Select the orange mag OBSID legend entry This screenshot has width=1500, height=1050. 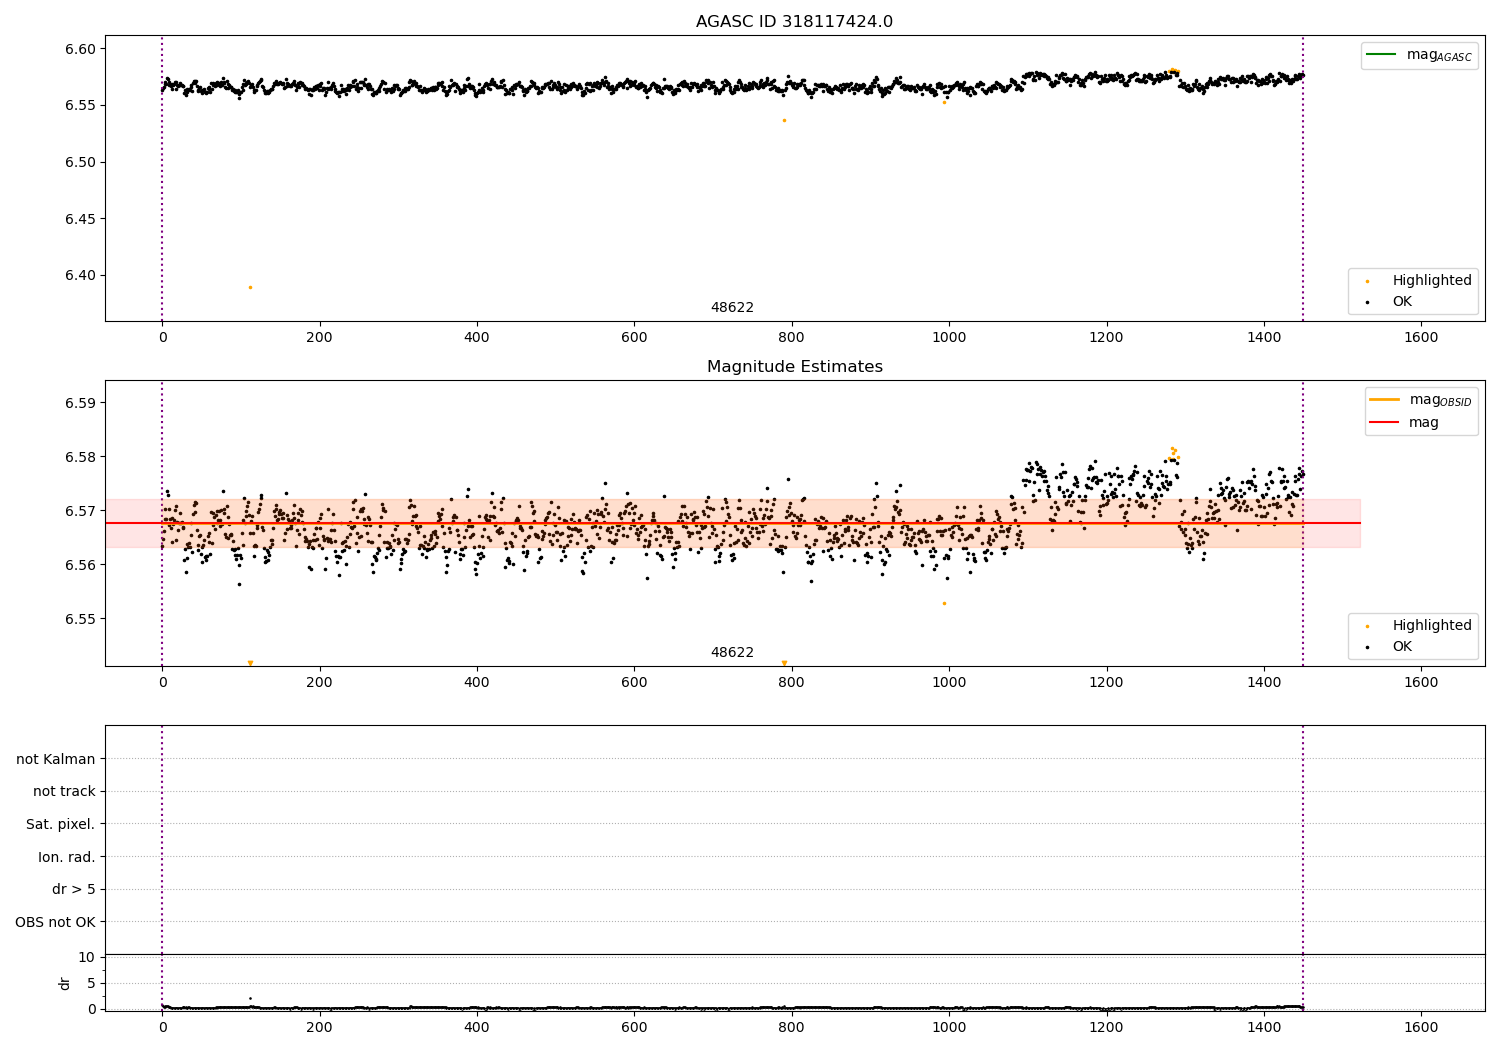(1420, 400)
